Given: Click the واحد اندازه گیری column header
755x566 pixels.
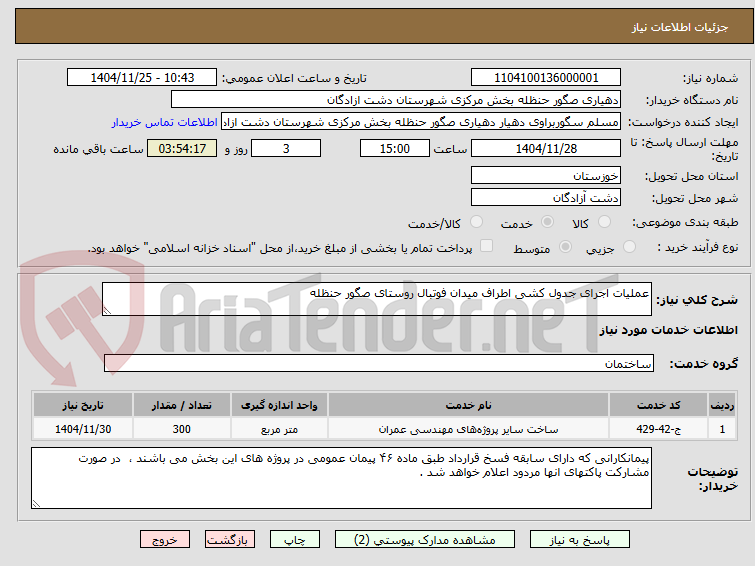Looking at the screenshot, I should [279, 405].
